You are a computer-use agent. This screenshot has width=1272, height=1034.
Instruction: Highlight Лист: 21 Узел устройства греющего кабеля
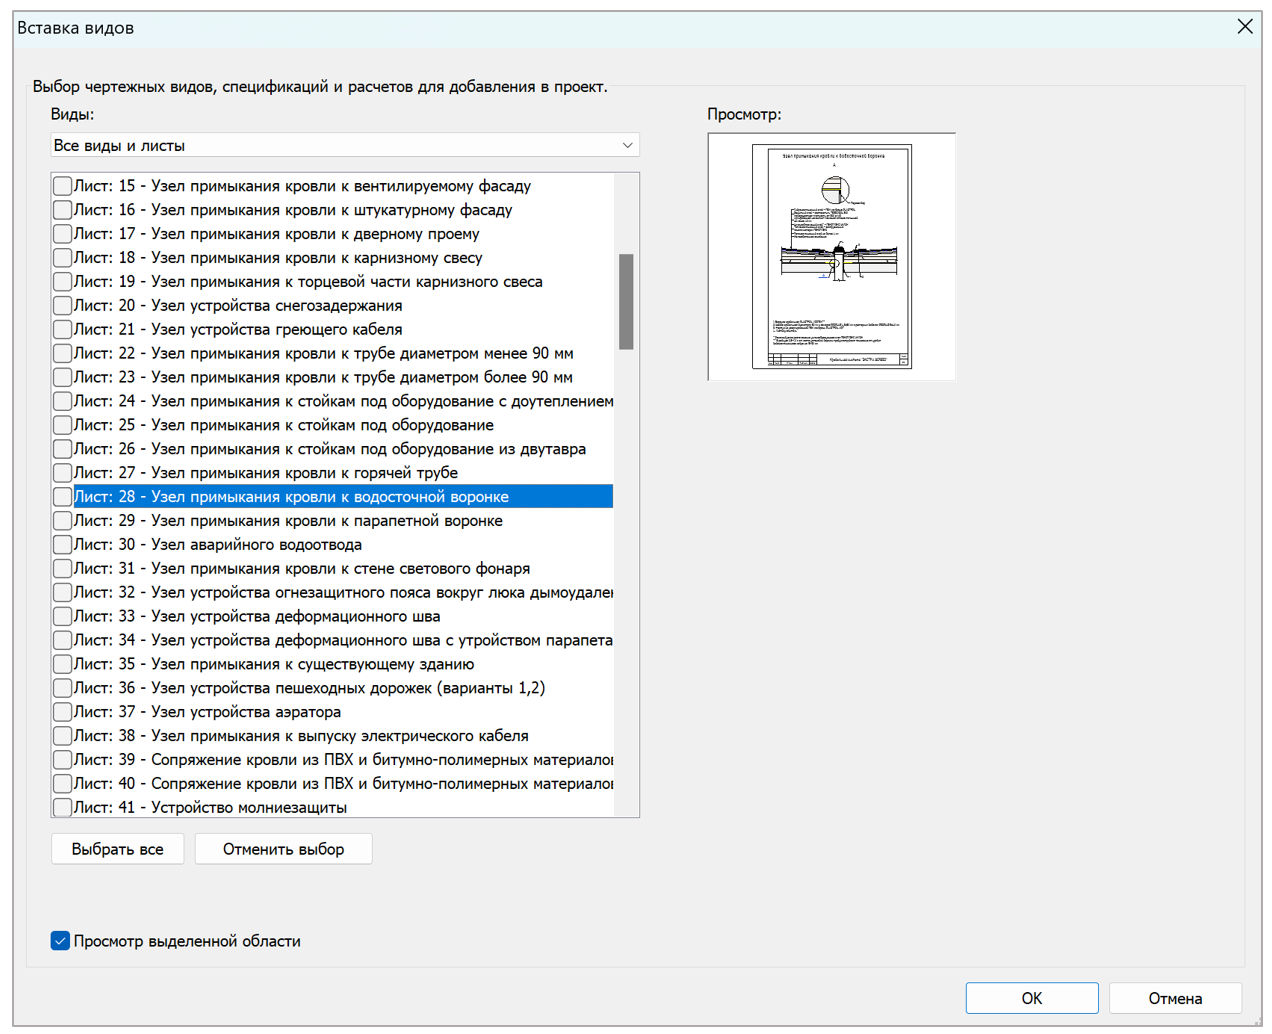[237, 330]
